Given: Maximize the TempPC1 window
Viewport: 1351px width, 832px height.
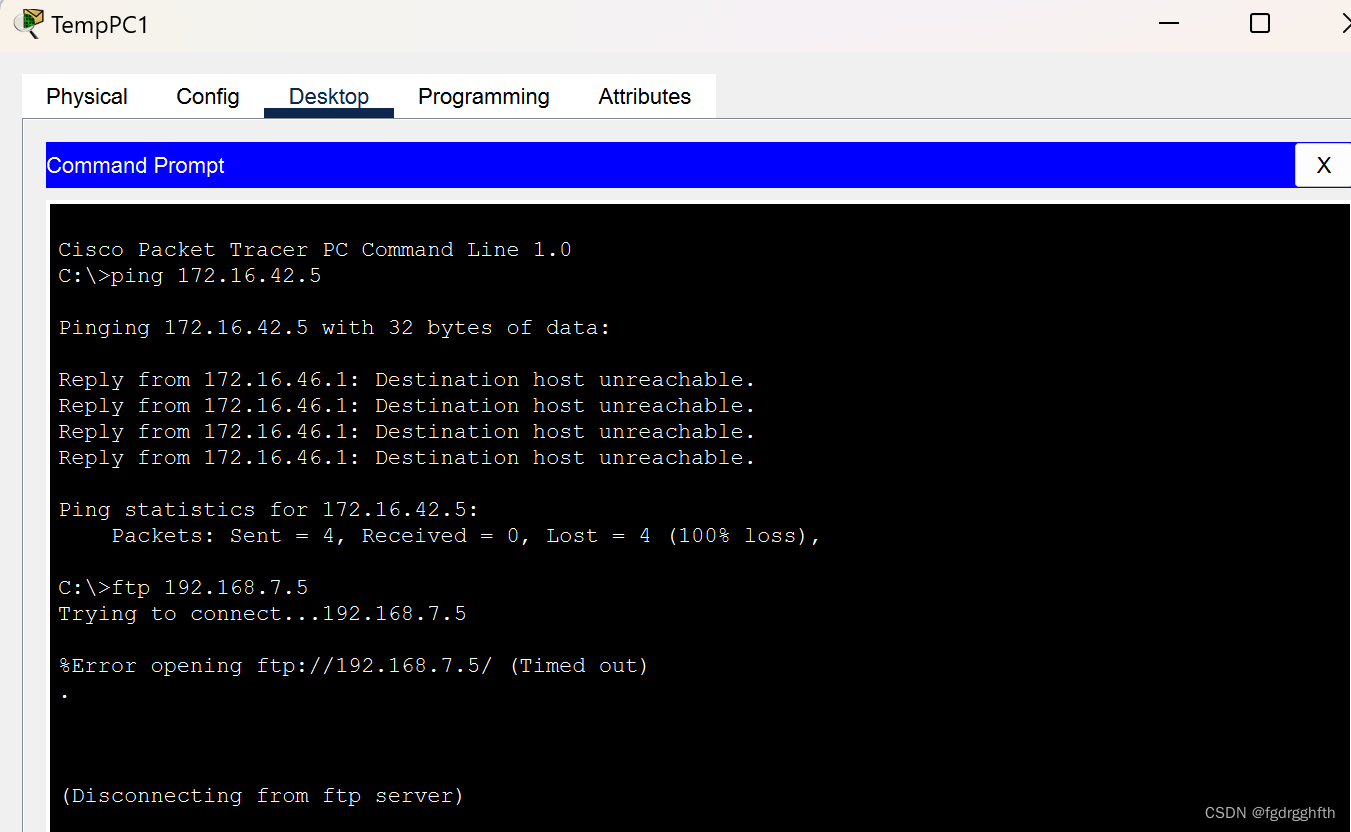Looking at the screenshot, I should click(1260, 23).
